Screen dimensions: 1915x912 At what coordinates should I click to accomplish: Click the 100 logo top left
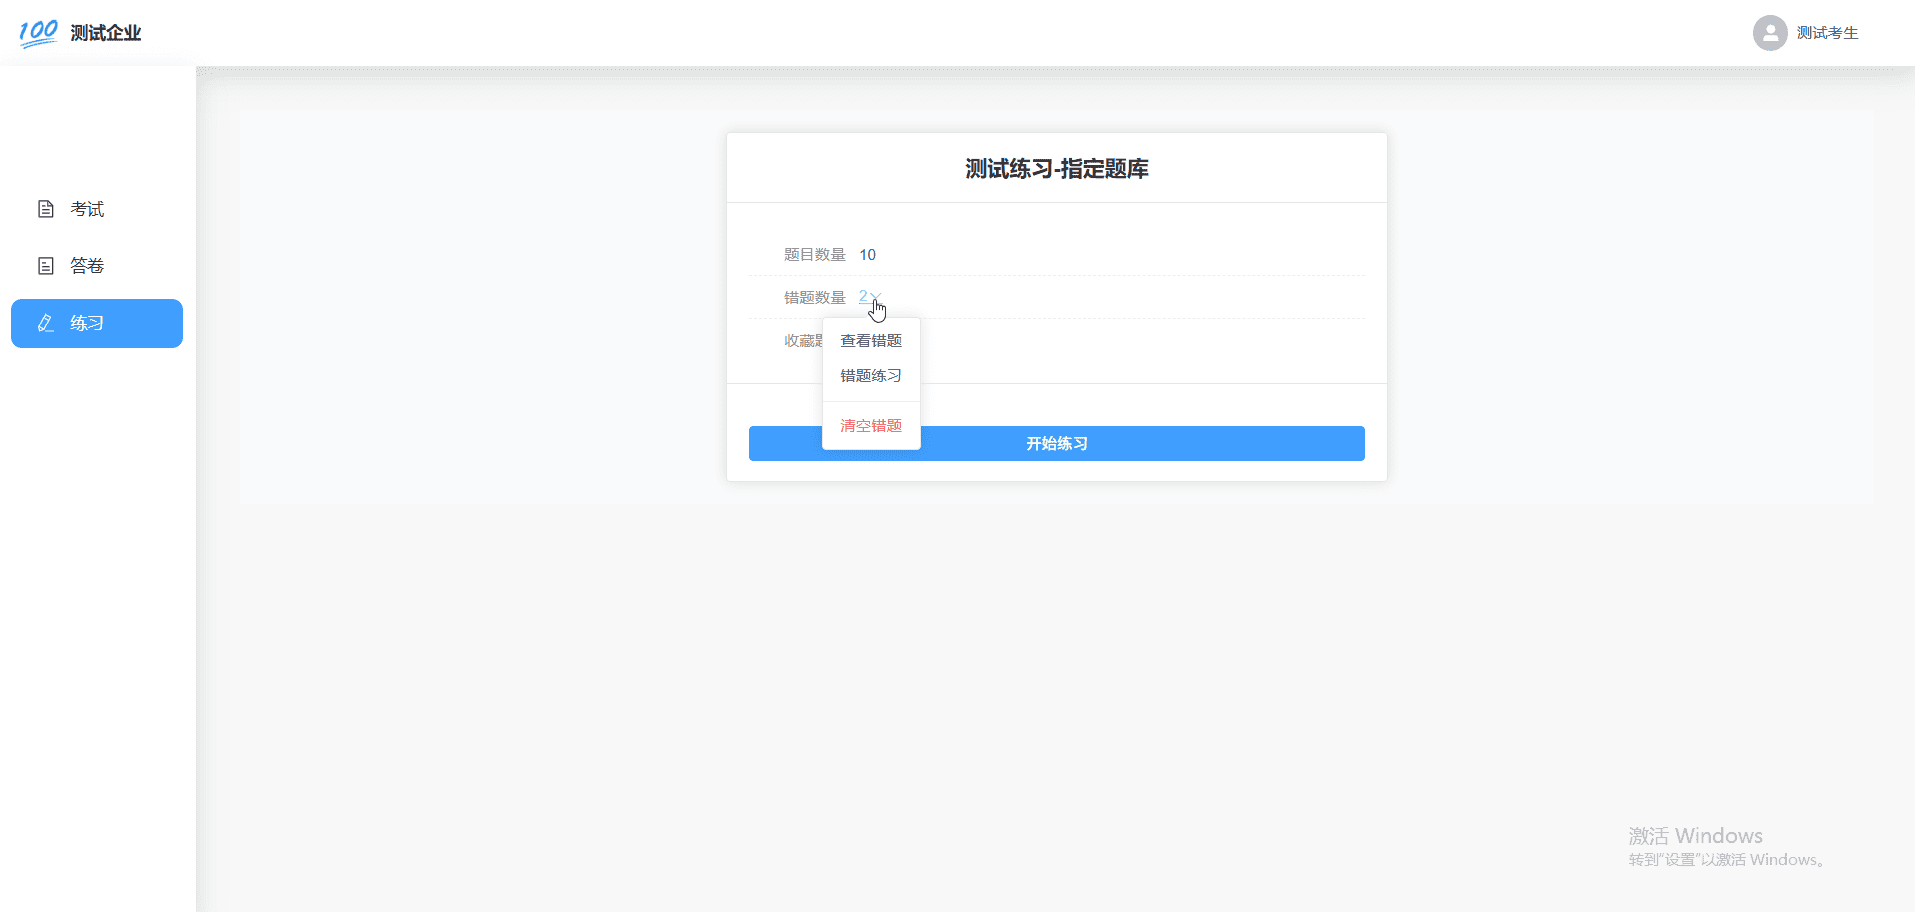click(37, 32)
